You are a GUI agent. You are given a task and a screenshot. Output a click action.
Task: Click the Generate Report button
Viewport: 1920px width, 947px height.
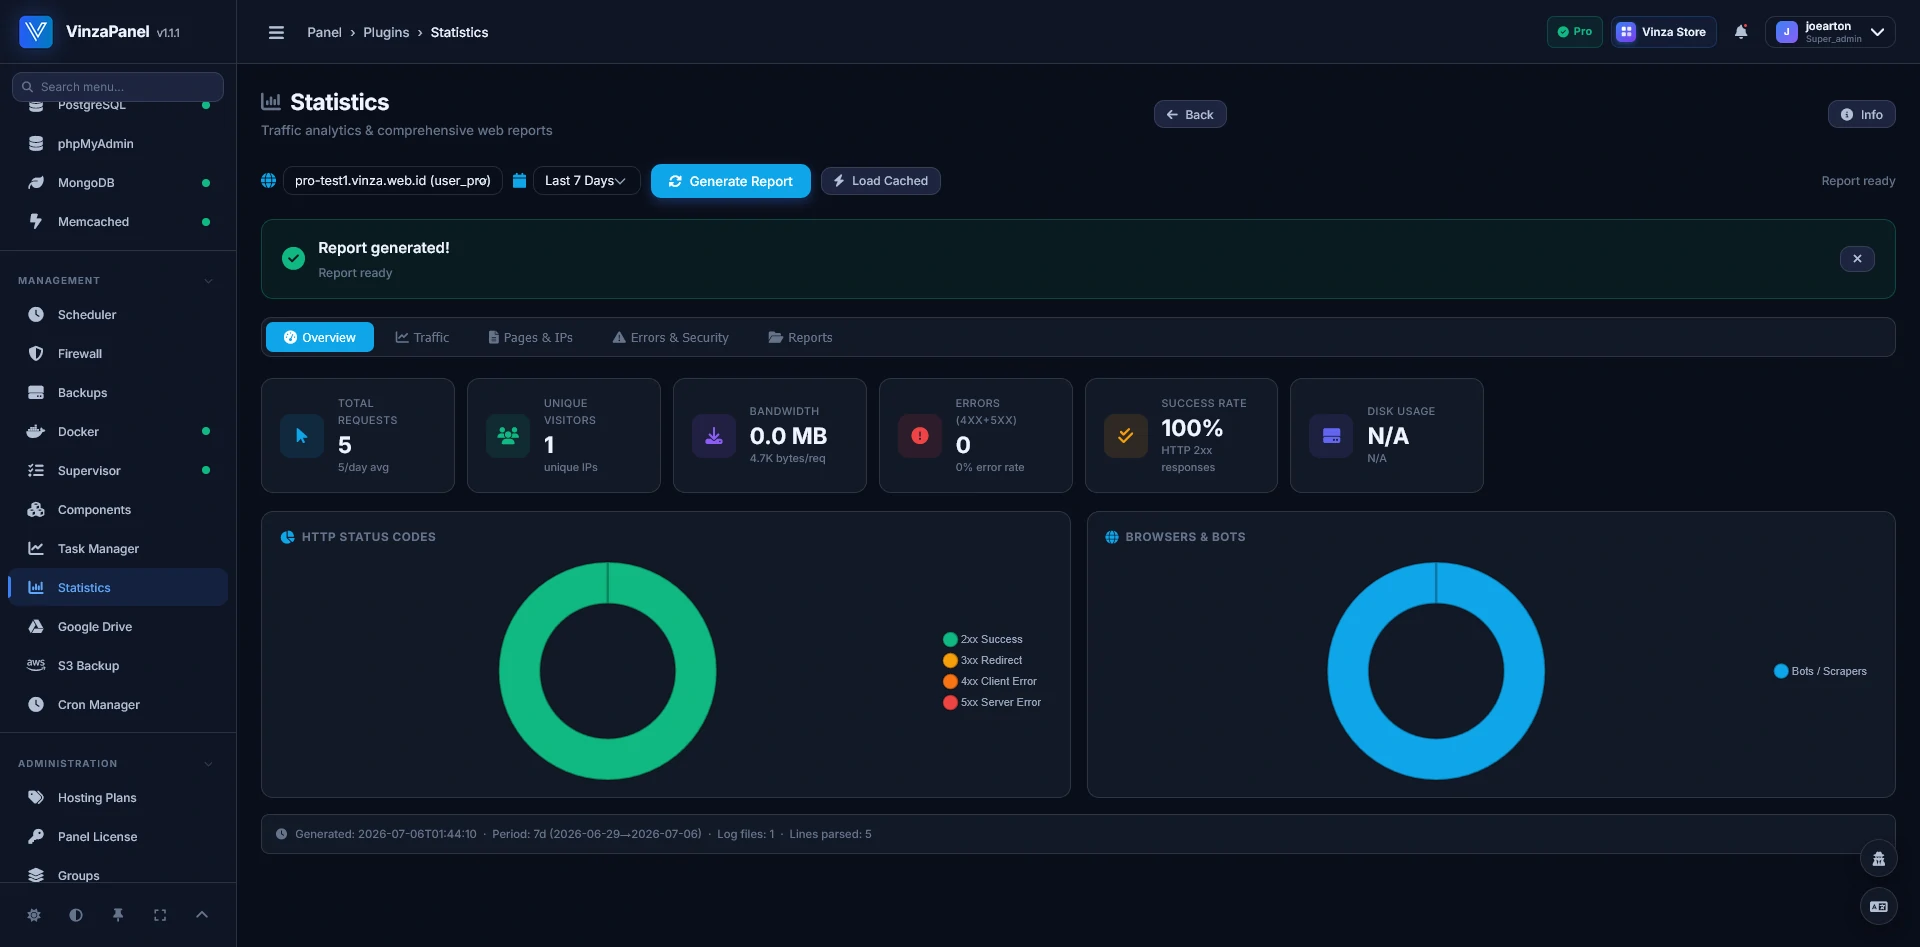click(x=731, y=181)
